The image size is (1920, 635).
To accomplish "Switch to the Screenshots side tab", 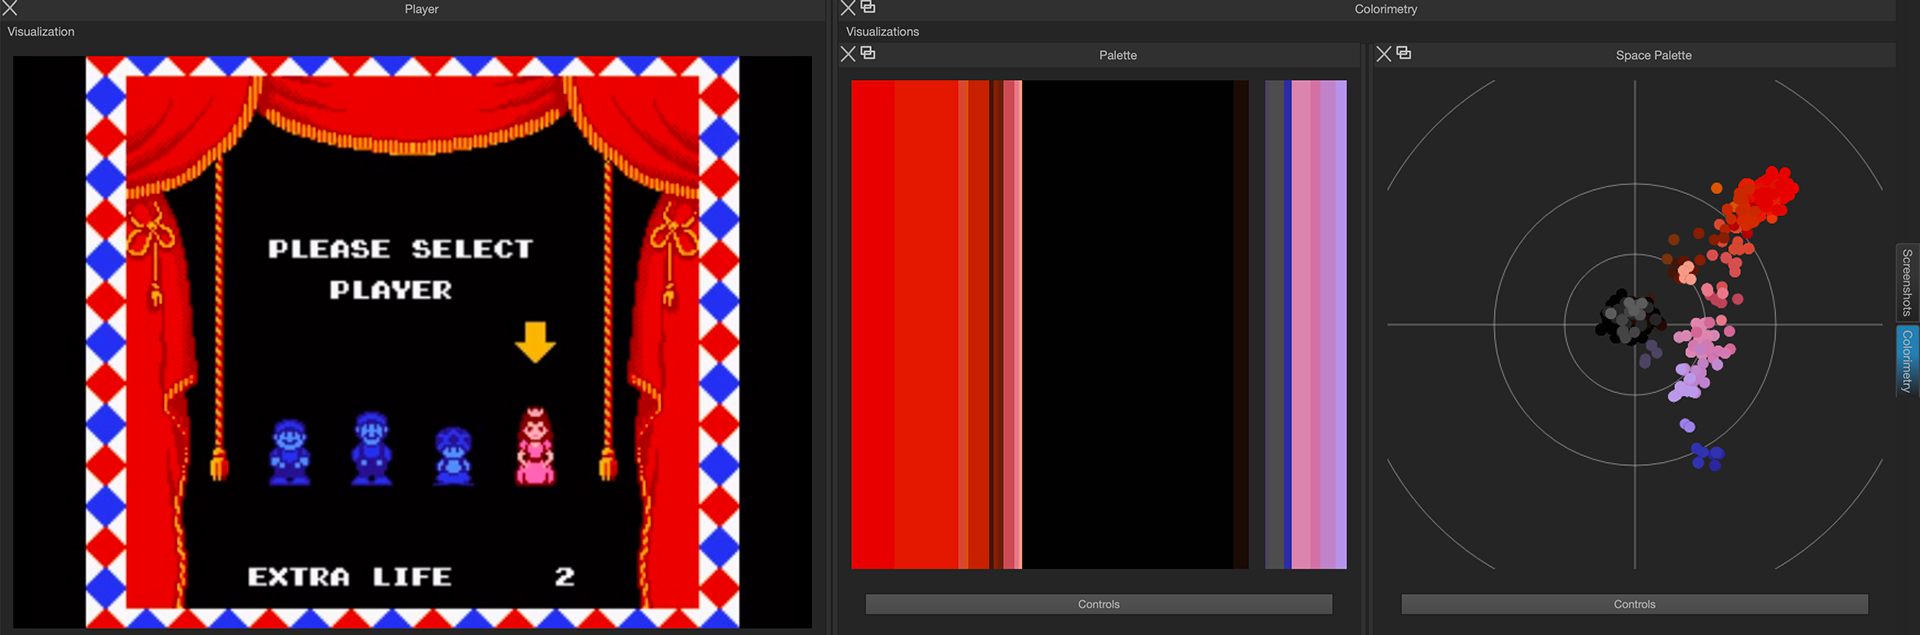I will pos(1907,282).
